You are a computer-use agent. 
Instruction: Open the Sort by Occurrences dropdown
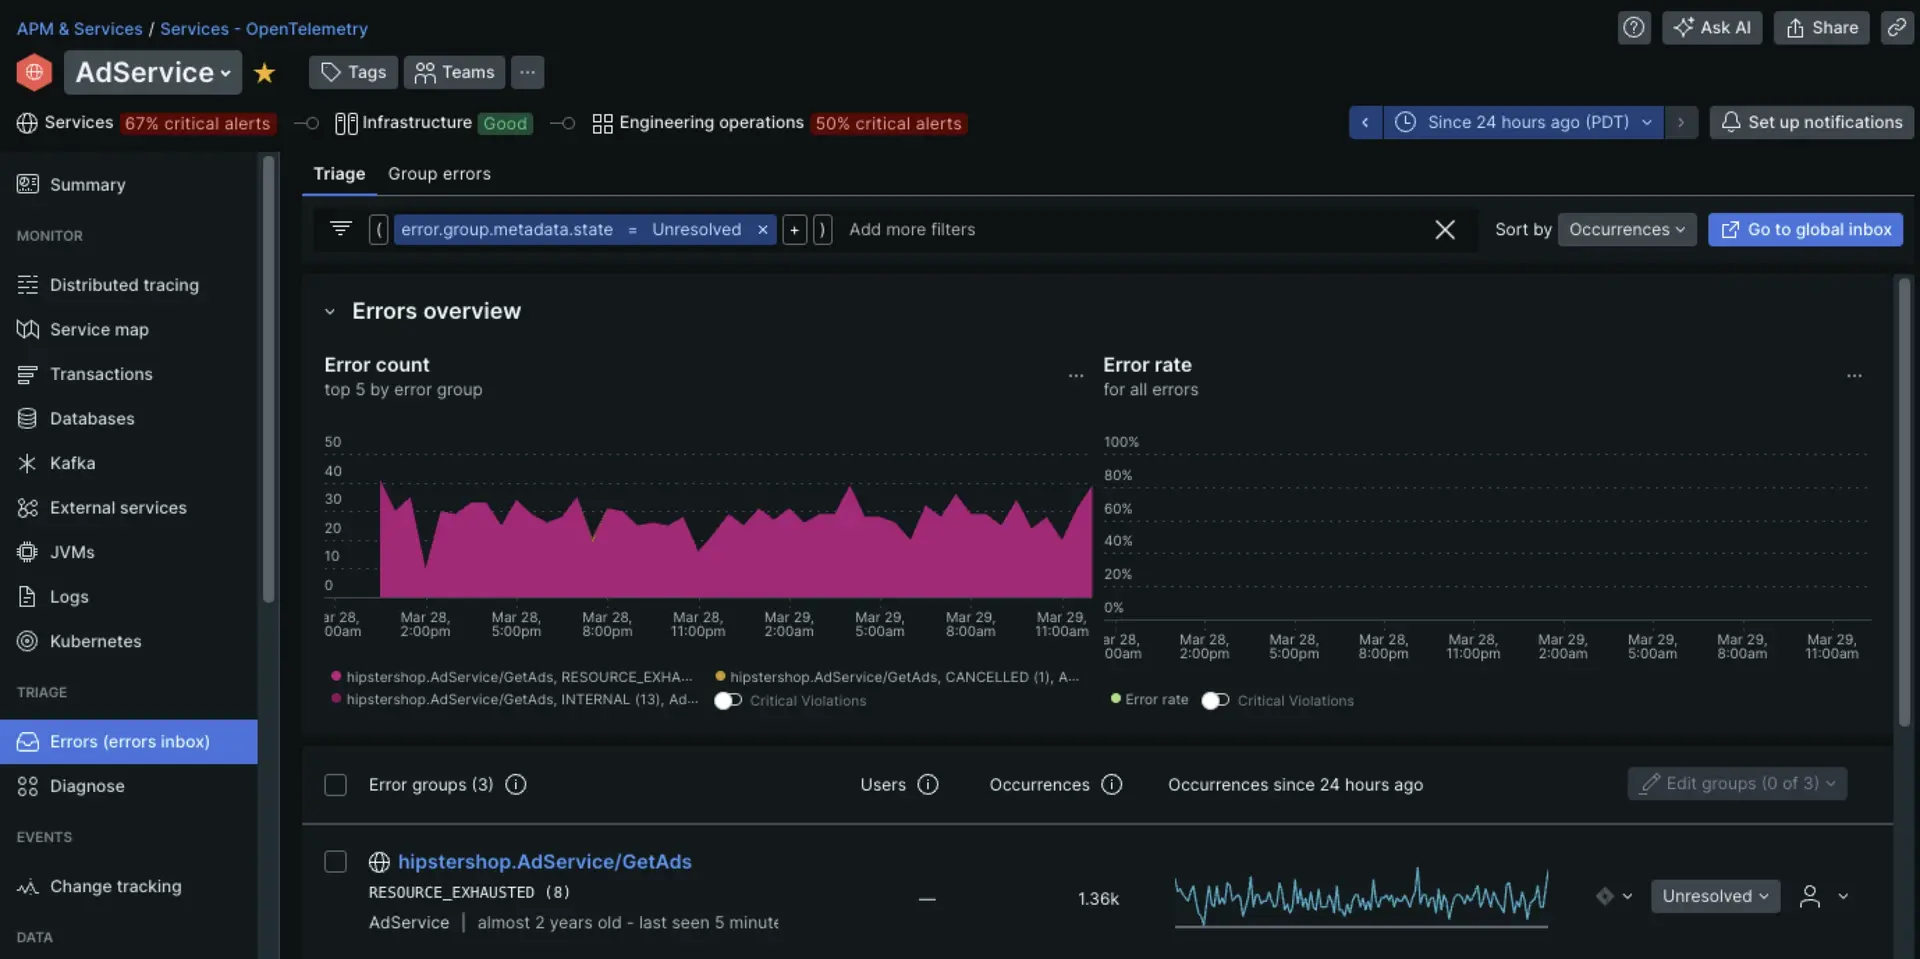tap(1626, 230)
